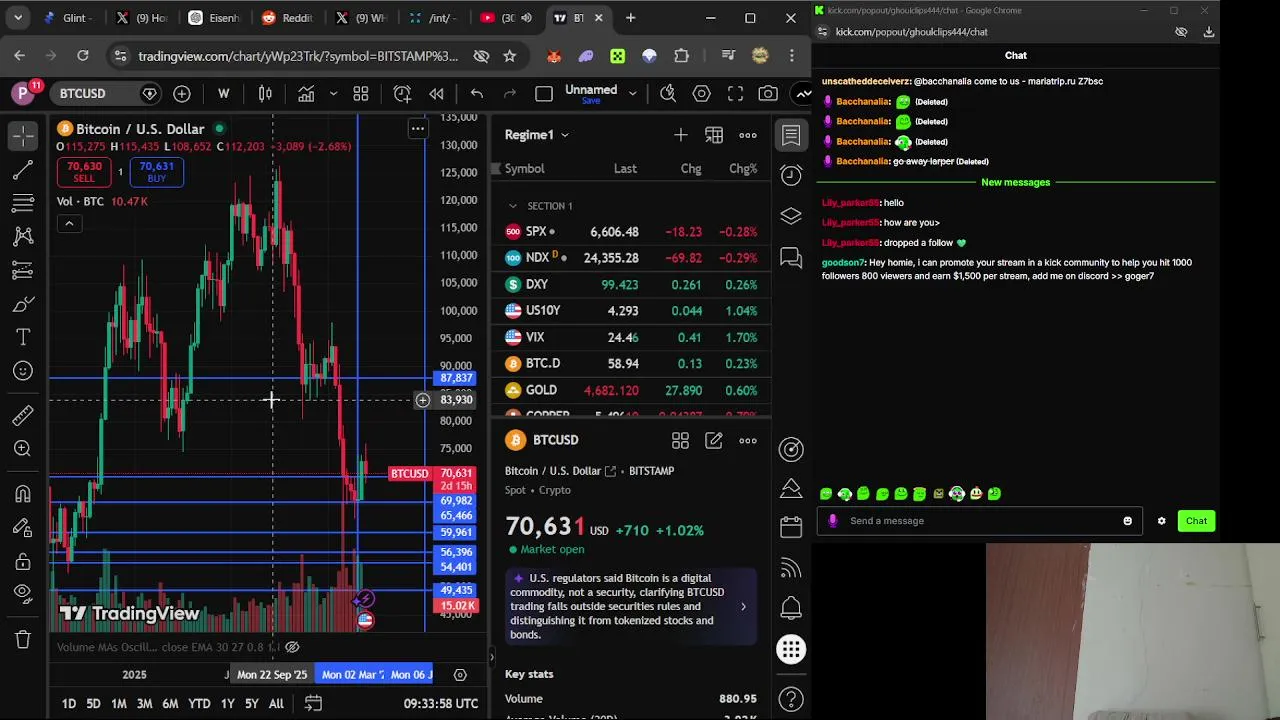
Task: Open quick search in toolbar
Action: pyautogui.click(x=668, y=93)
